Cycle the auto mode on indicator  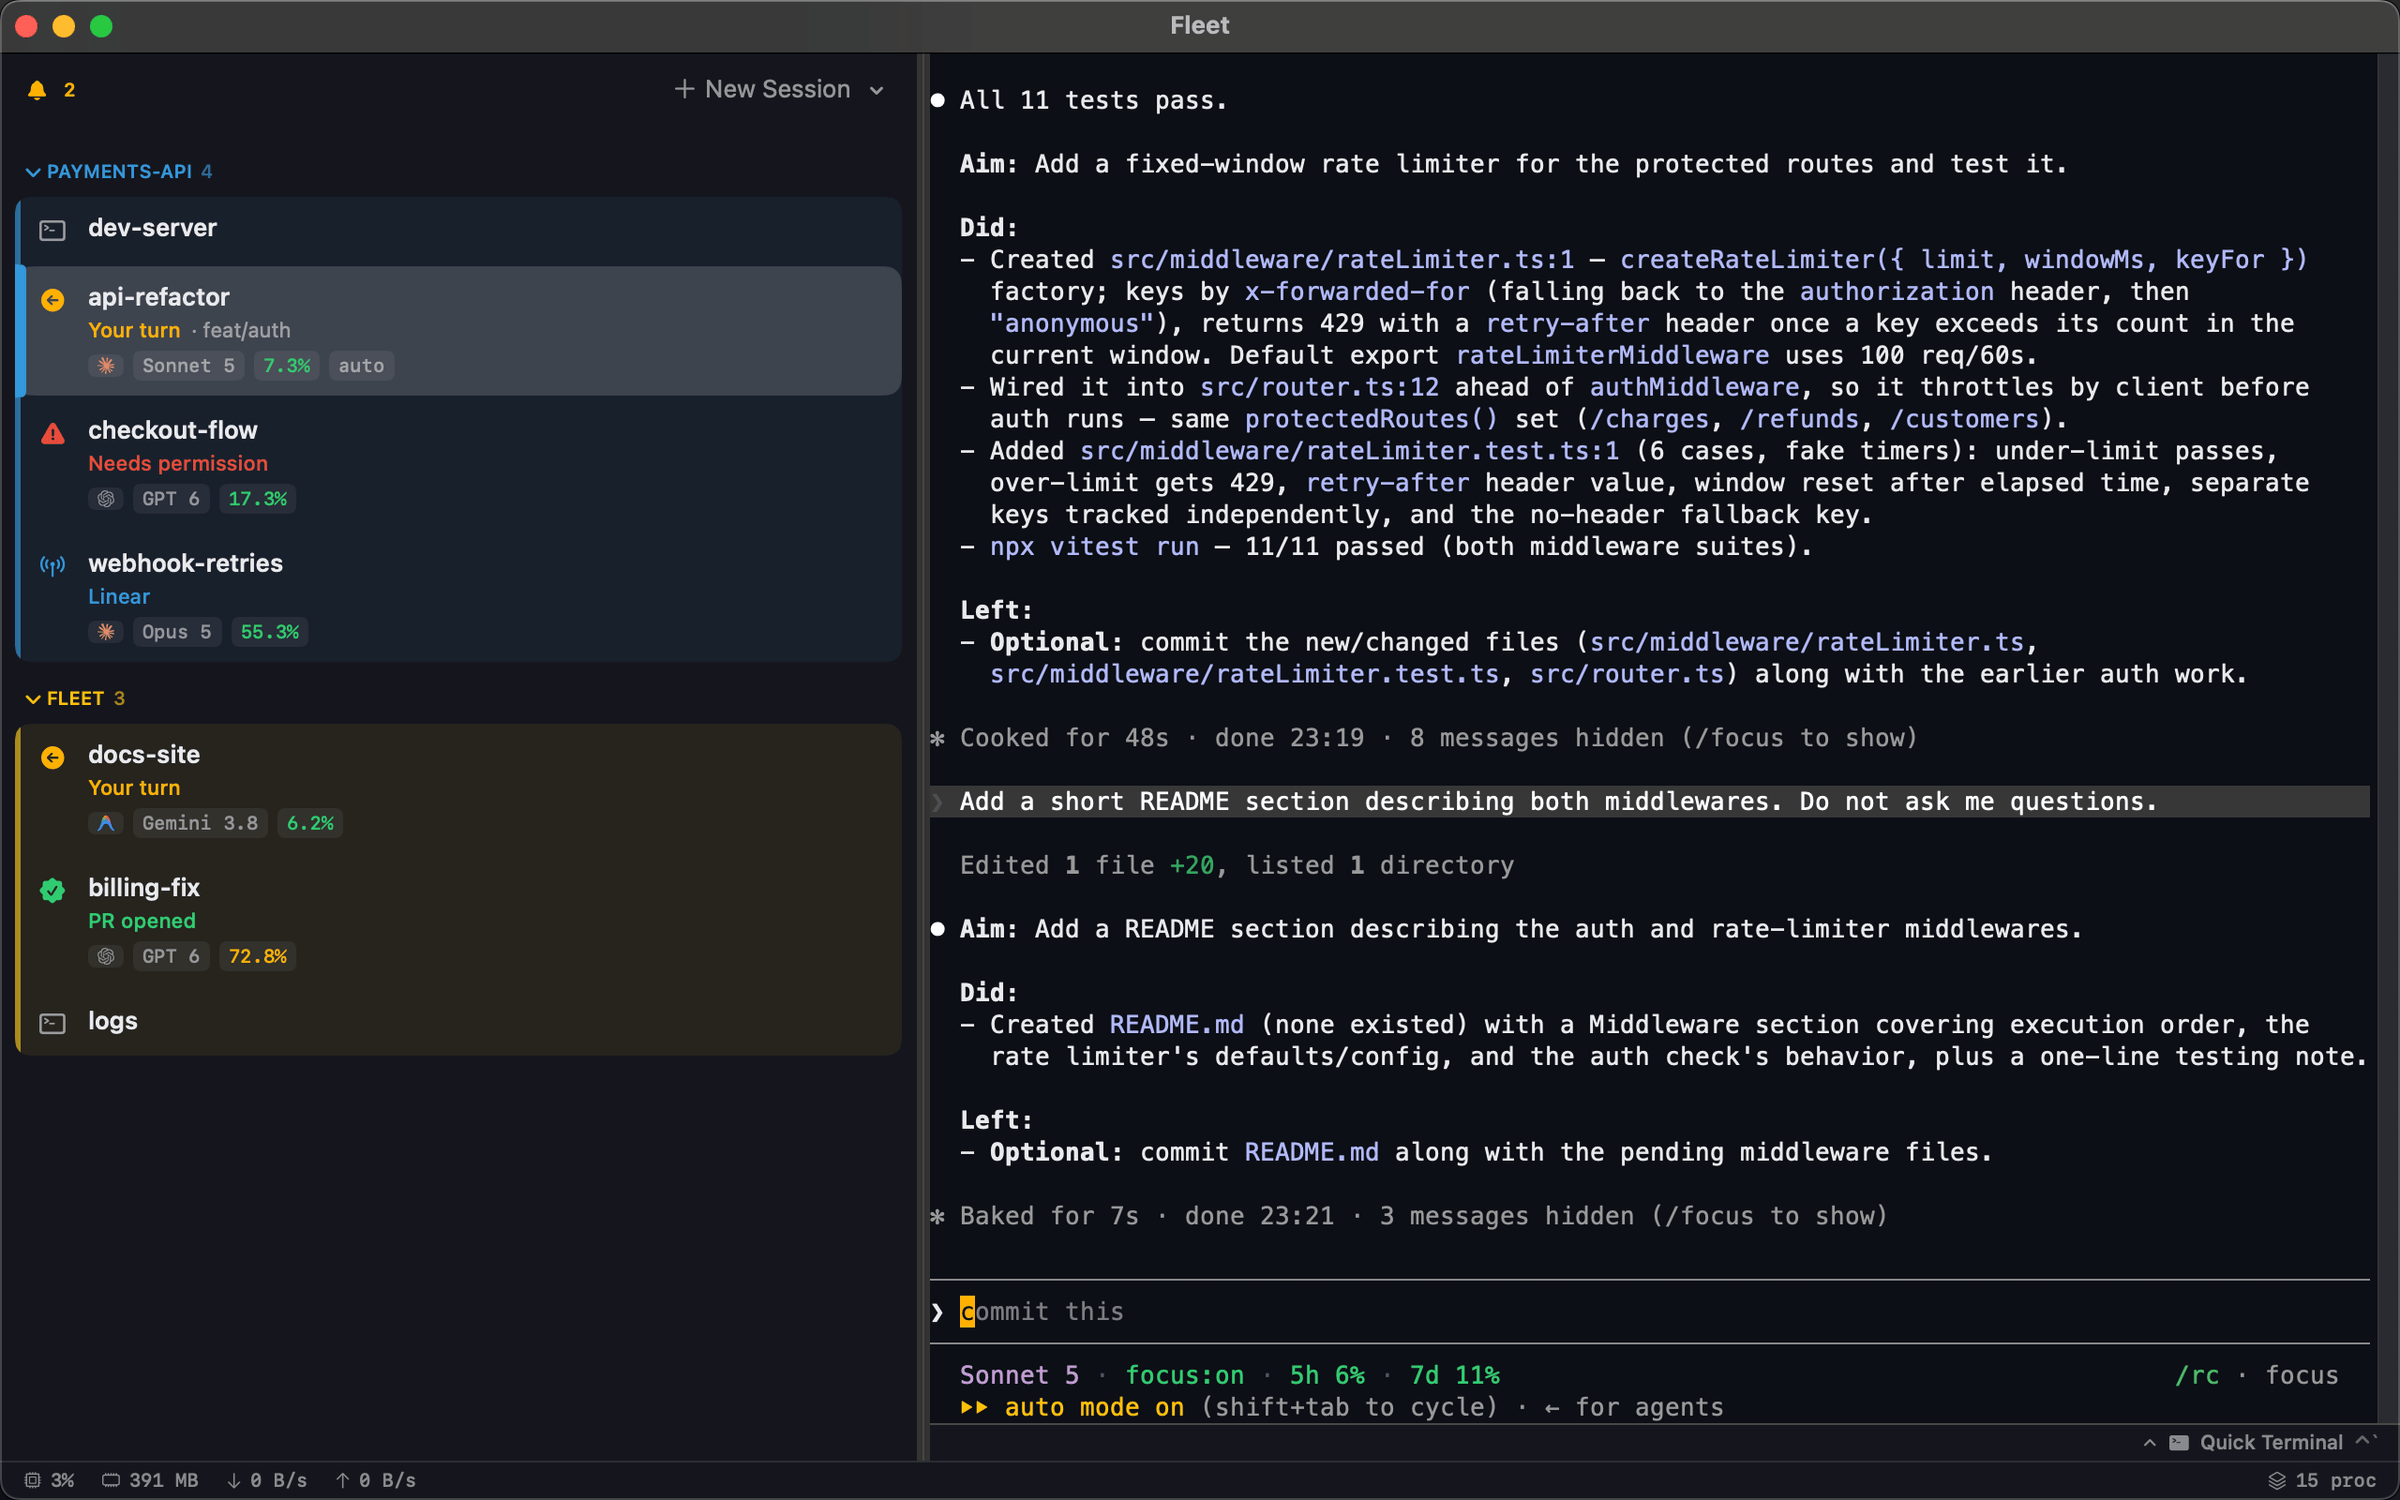1073,1407
